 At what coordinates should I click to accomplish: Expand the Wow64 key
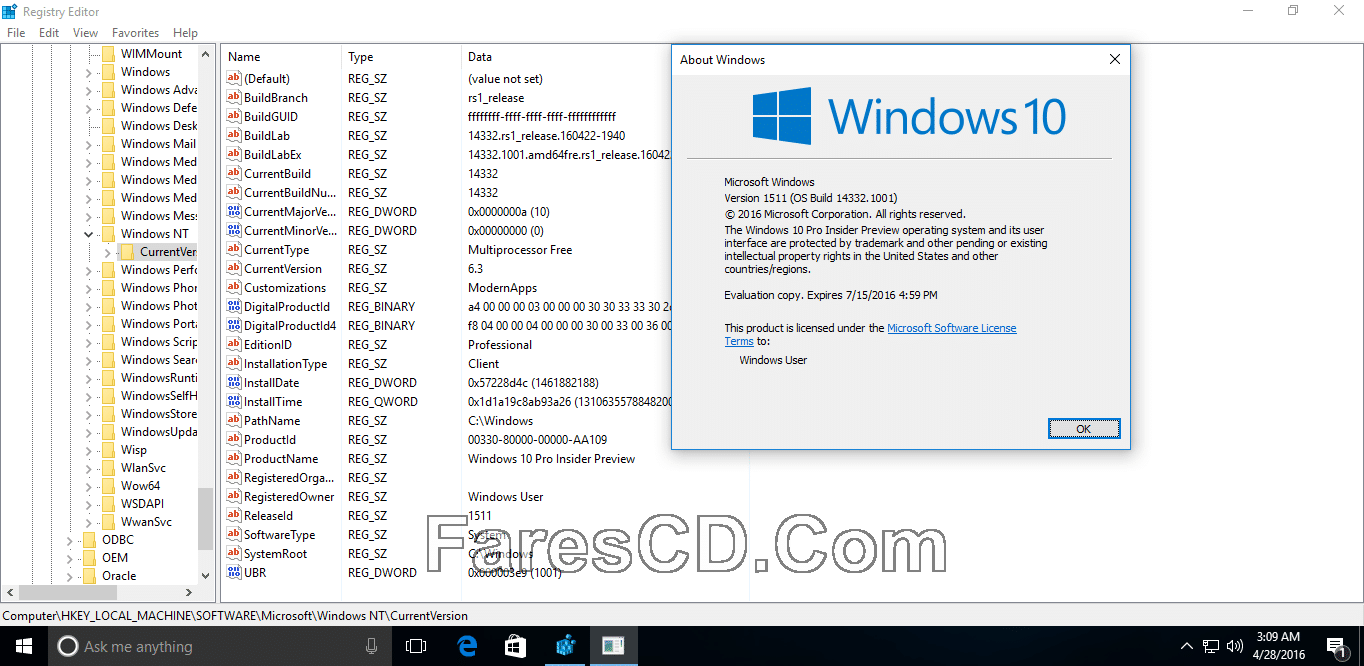pos(88,486)
